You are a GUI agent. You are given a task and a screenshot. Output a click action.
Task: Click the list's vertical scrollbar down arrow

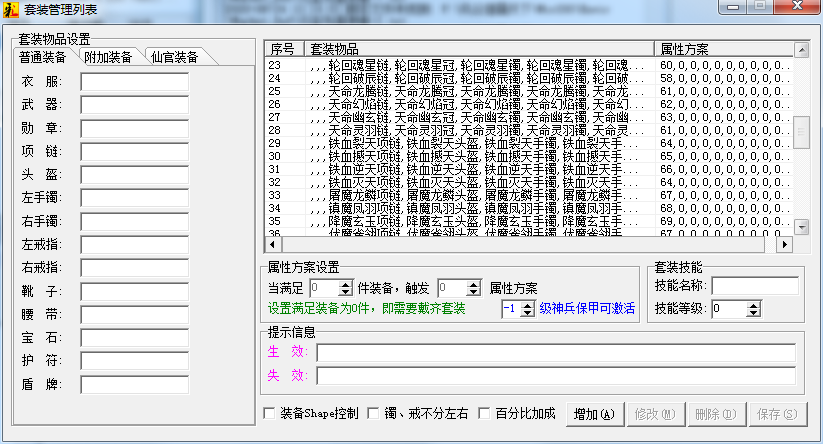(800, 227)
